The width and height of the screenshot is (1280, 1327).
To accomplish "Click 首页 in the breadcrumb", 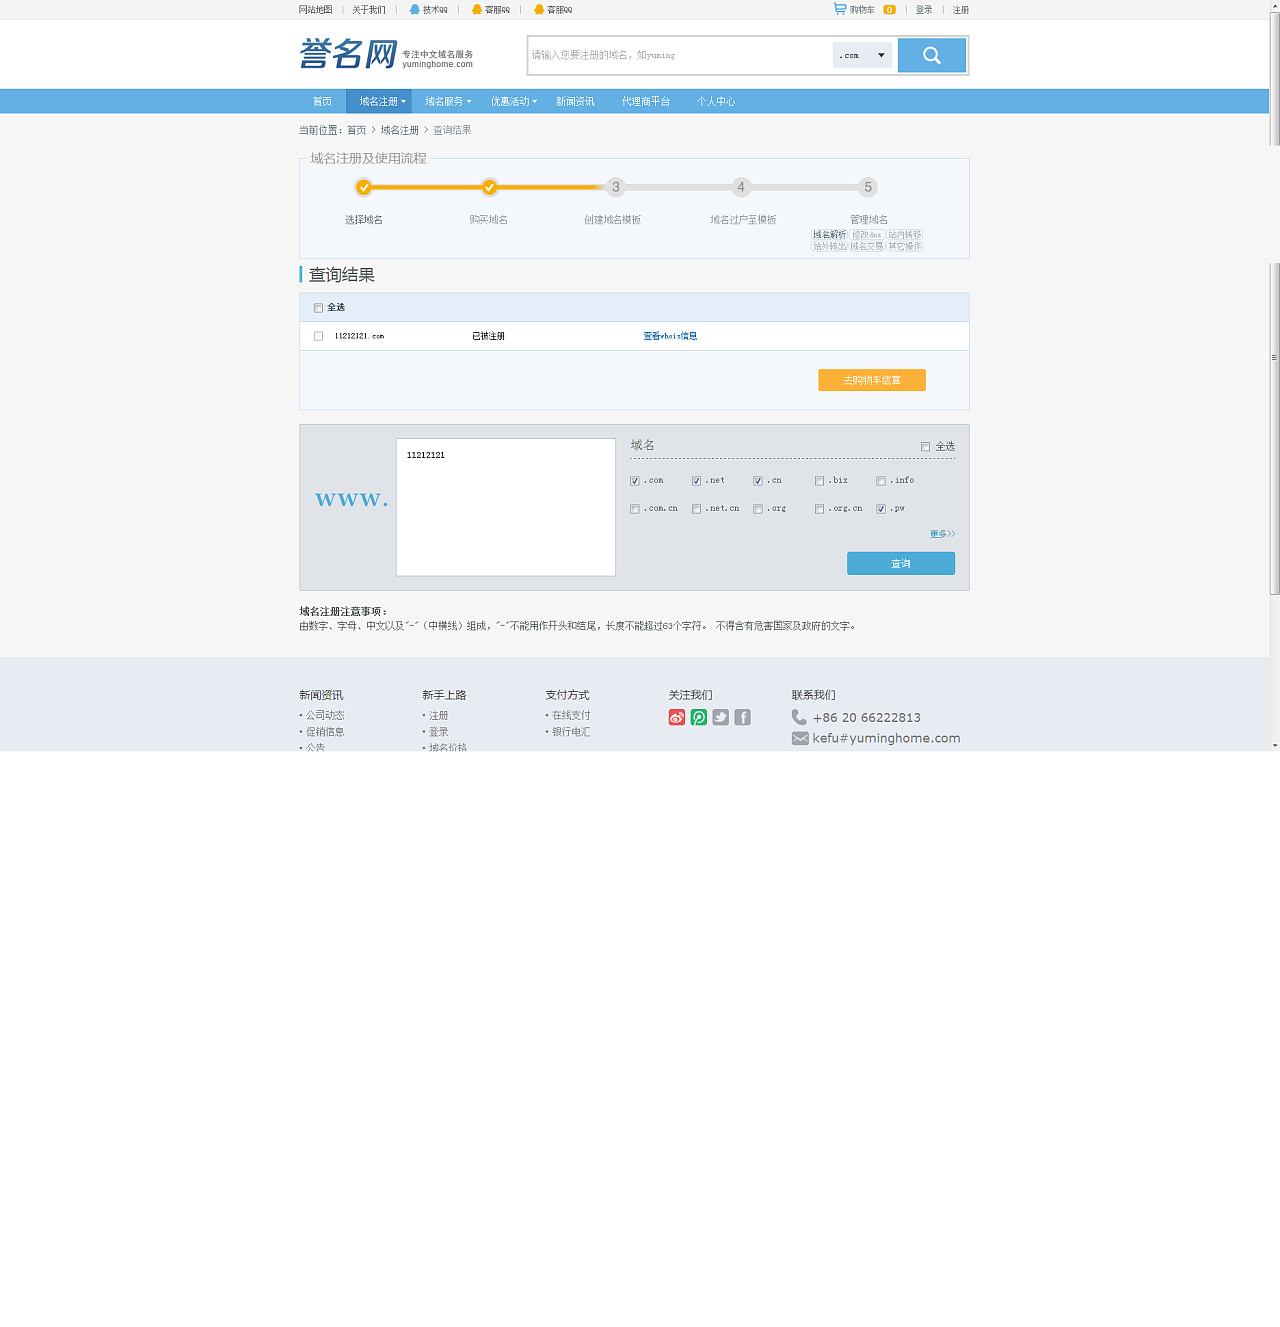I will pyautogui.click(x=357, y=130).
